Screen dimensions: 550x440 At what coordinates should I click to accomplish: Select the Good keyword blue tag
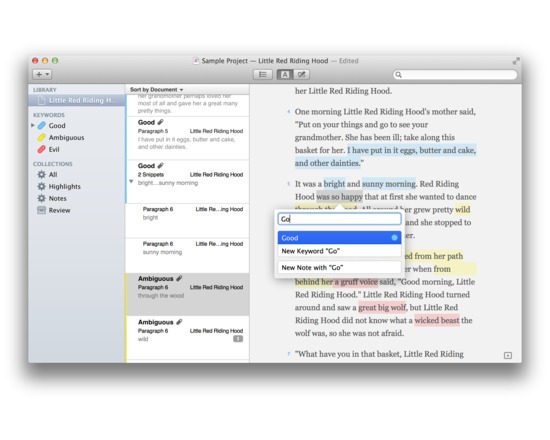[41, 125]
